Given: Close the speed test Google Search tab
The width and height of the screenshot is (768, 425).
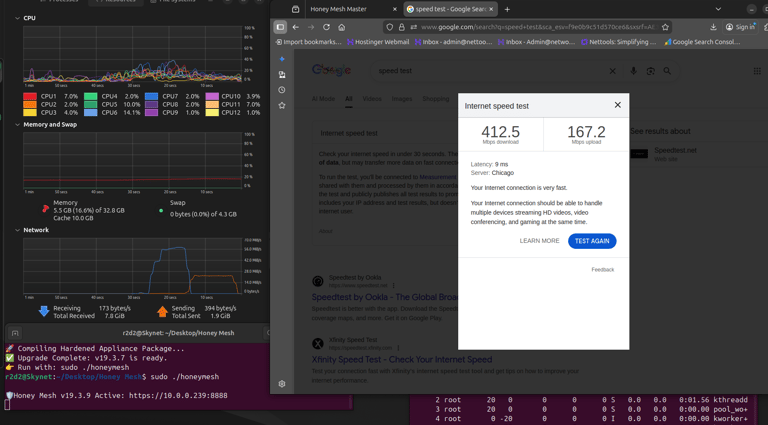Looking at the screenshot, I should 491,9.
